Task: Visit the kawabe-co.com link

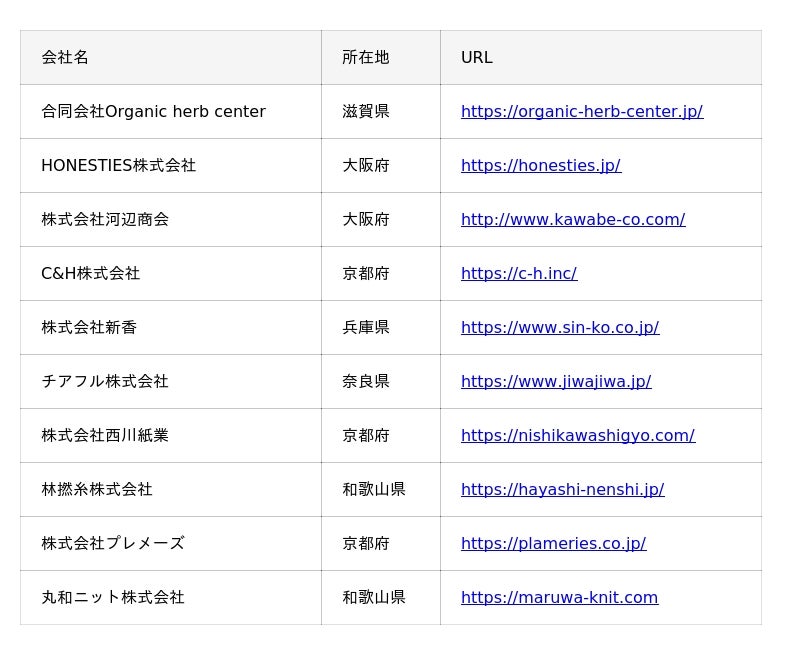Action: 572,220
